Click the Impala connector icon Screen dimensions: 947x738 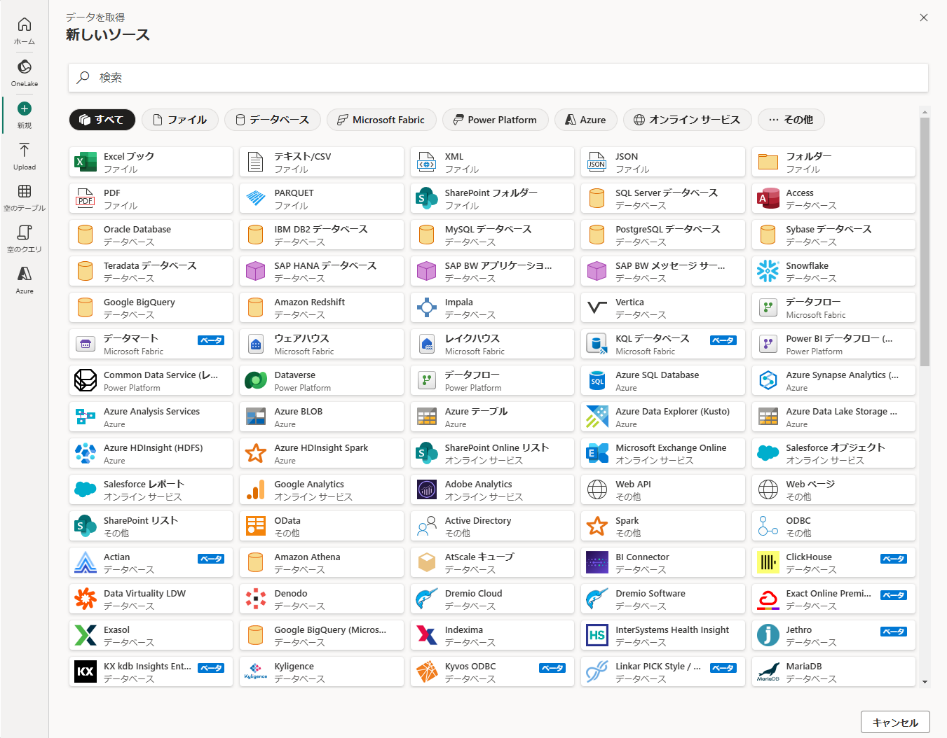click(x=426, y=307)
